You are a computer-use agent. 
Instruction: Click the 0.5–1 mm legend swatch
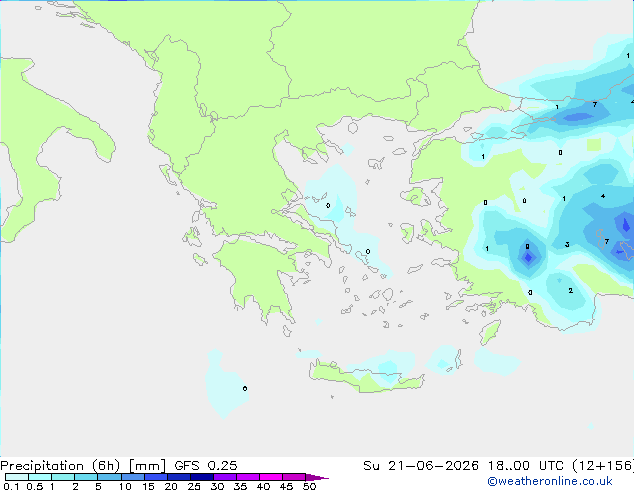coord(40,477)
